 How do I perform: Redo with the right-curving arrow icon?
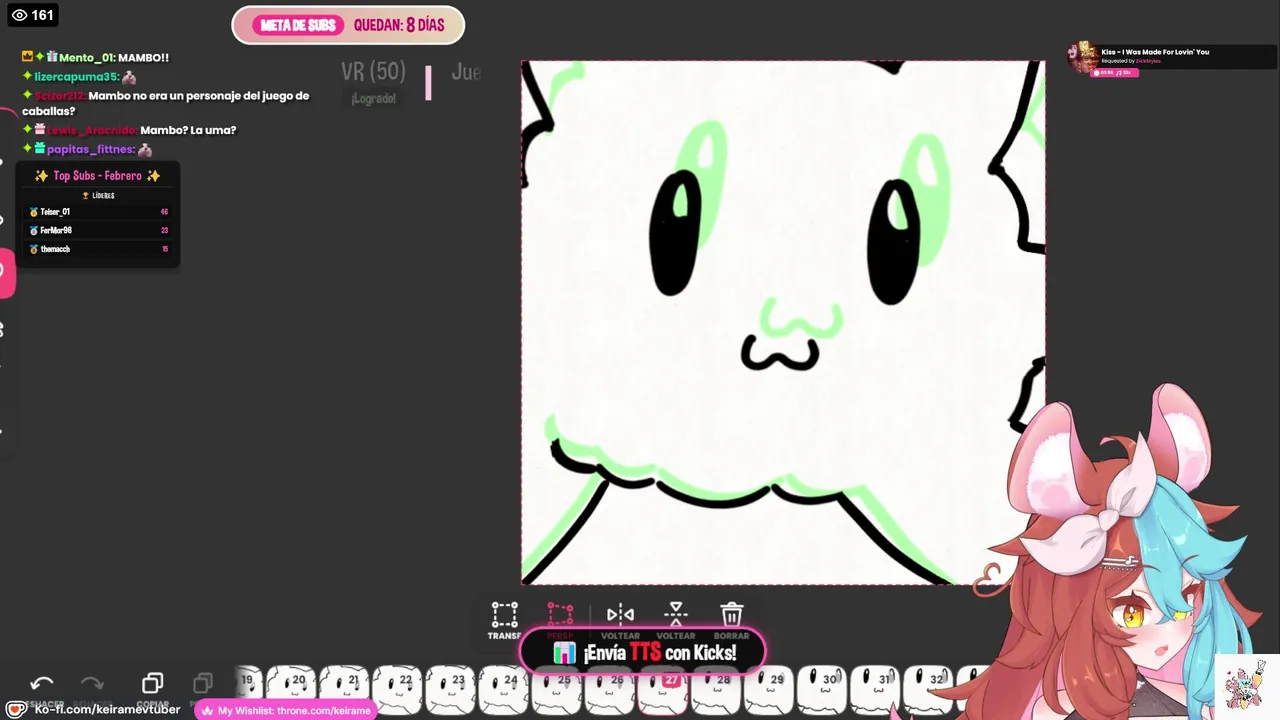[92, 683]
